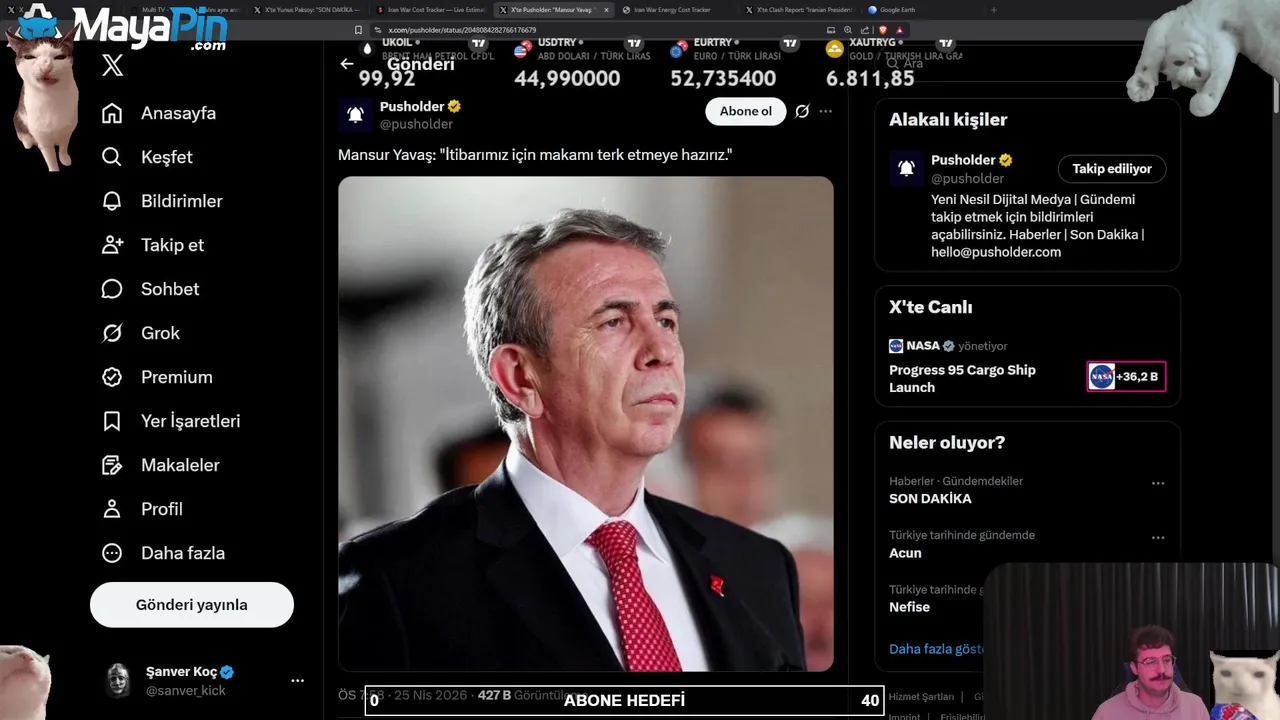
Task: Open Keşfet explore page
Action: (x=147, y=157)
